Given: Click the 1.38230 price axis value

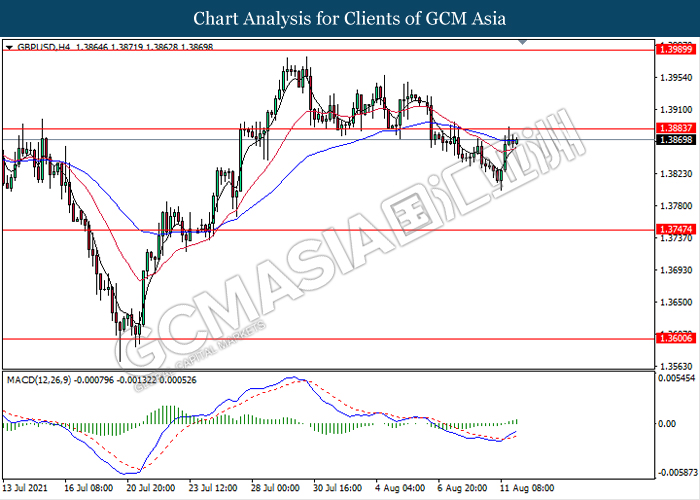Looking at the screenshot, I should (x=676, y=174).
